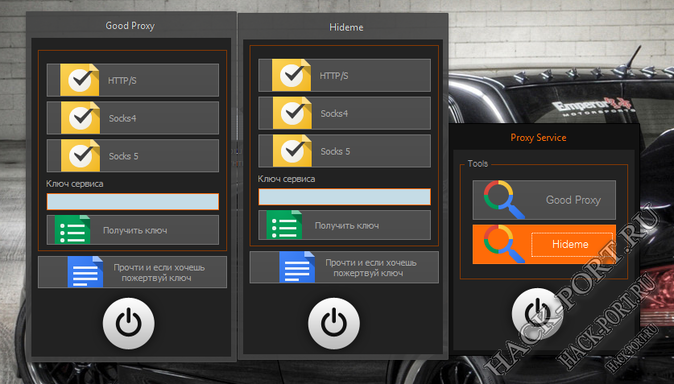The image size is (674, 384).
Task: Click the Good Proxy window title
Action: (x=130, y=26)
